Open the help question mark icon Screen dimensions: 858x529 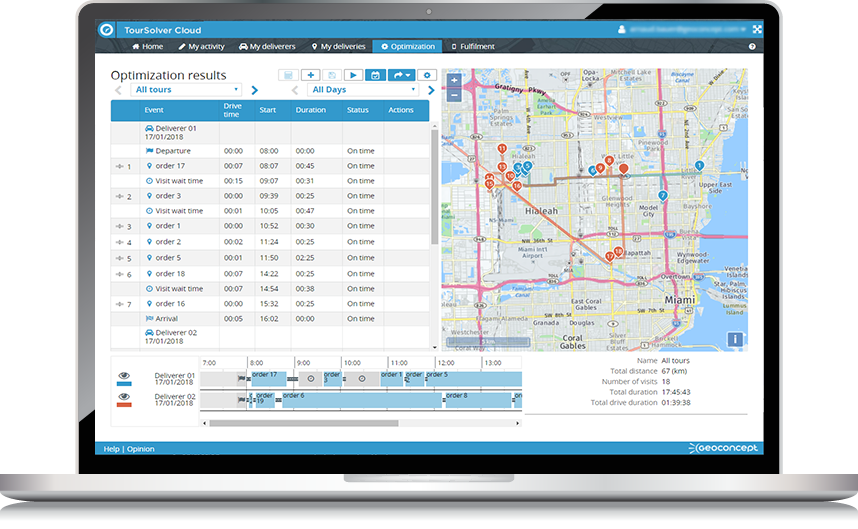752,47
